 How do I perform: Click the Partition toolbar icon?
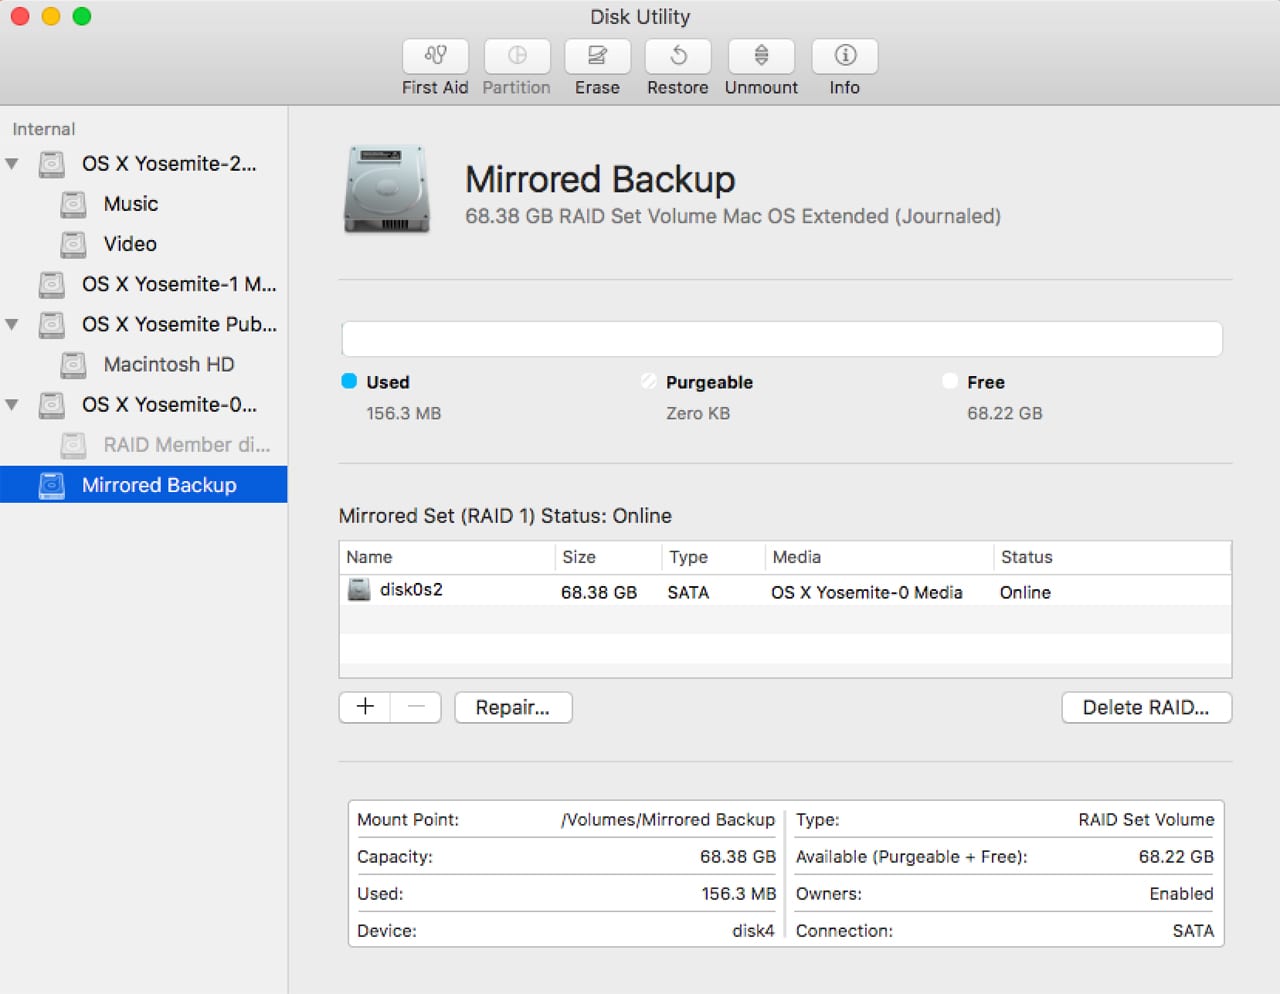point(517,56)
